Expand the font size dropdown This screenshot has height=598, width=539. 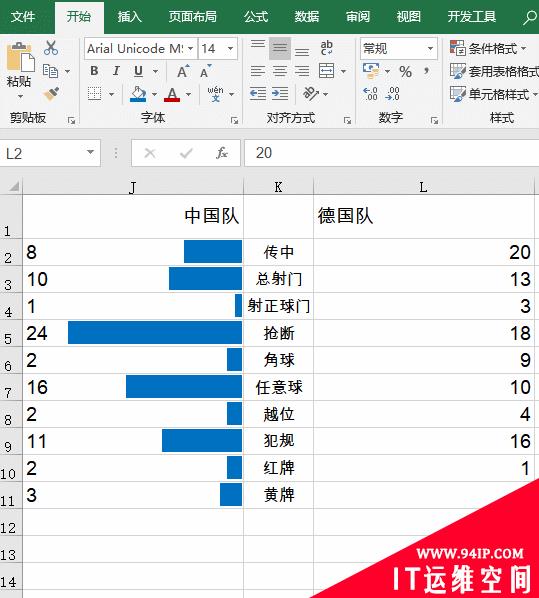(230, 49)
